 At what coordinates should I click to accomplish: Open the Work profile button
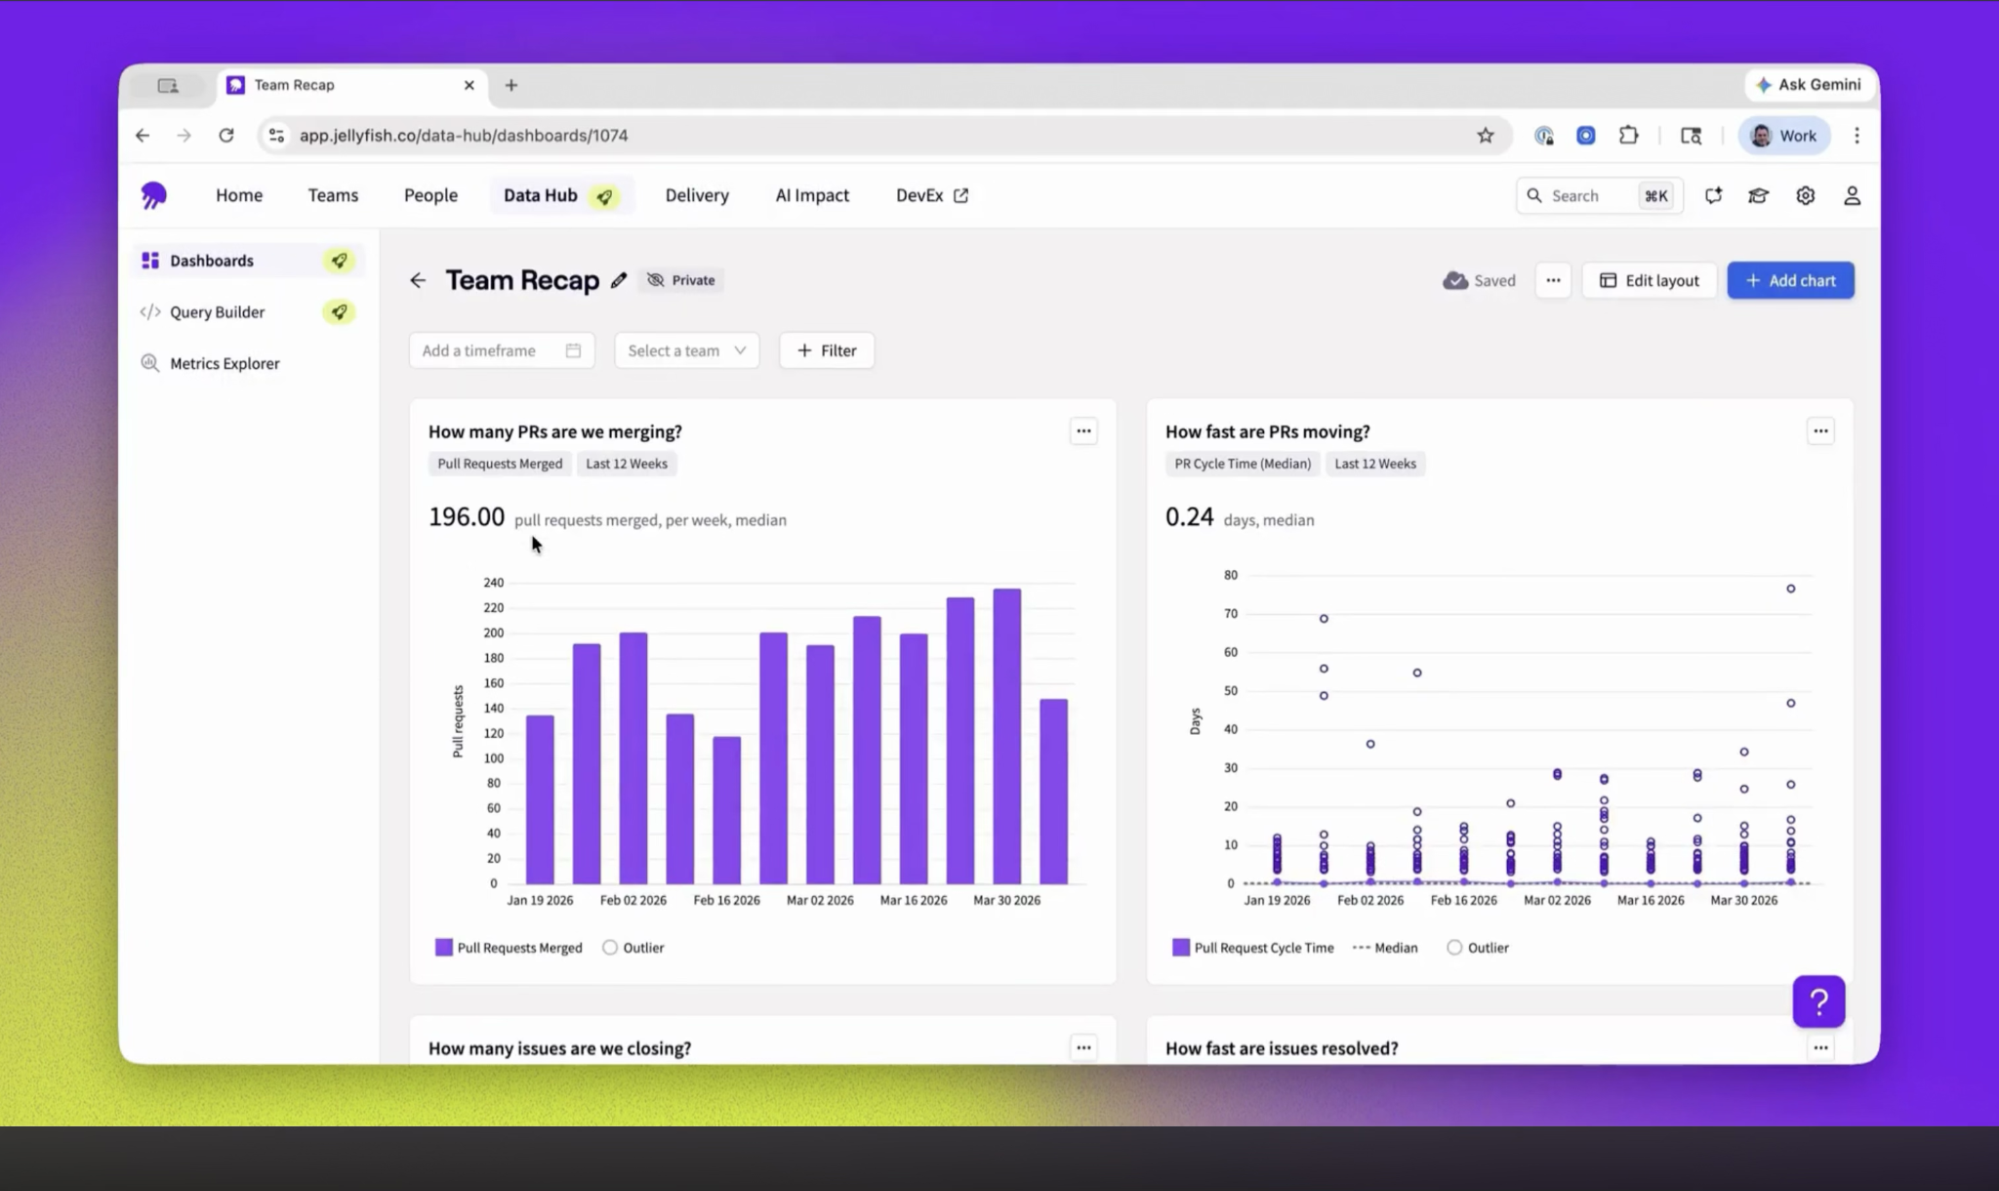(1785, 135)
